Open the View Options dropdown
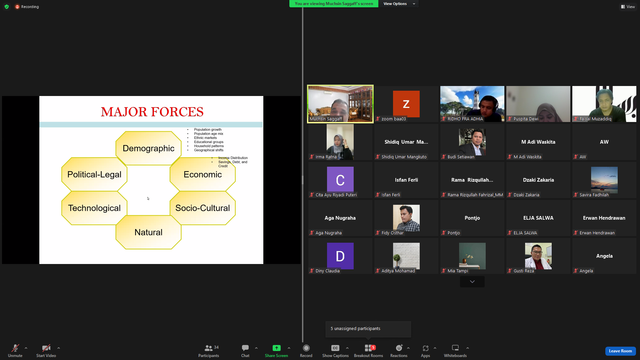 (x=399, y=4)
